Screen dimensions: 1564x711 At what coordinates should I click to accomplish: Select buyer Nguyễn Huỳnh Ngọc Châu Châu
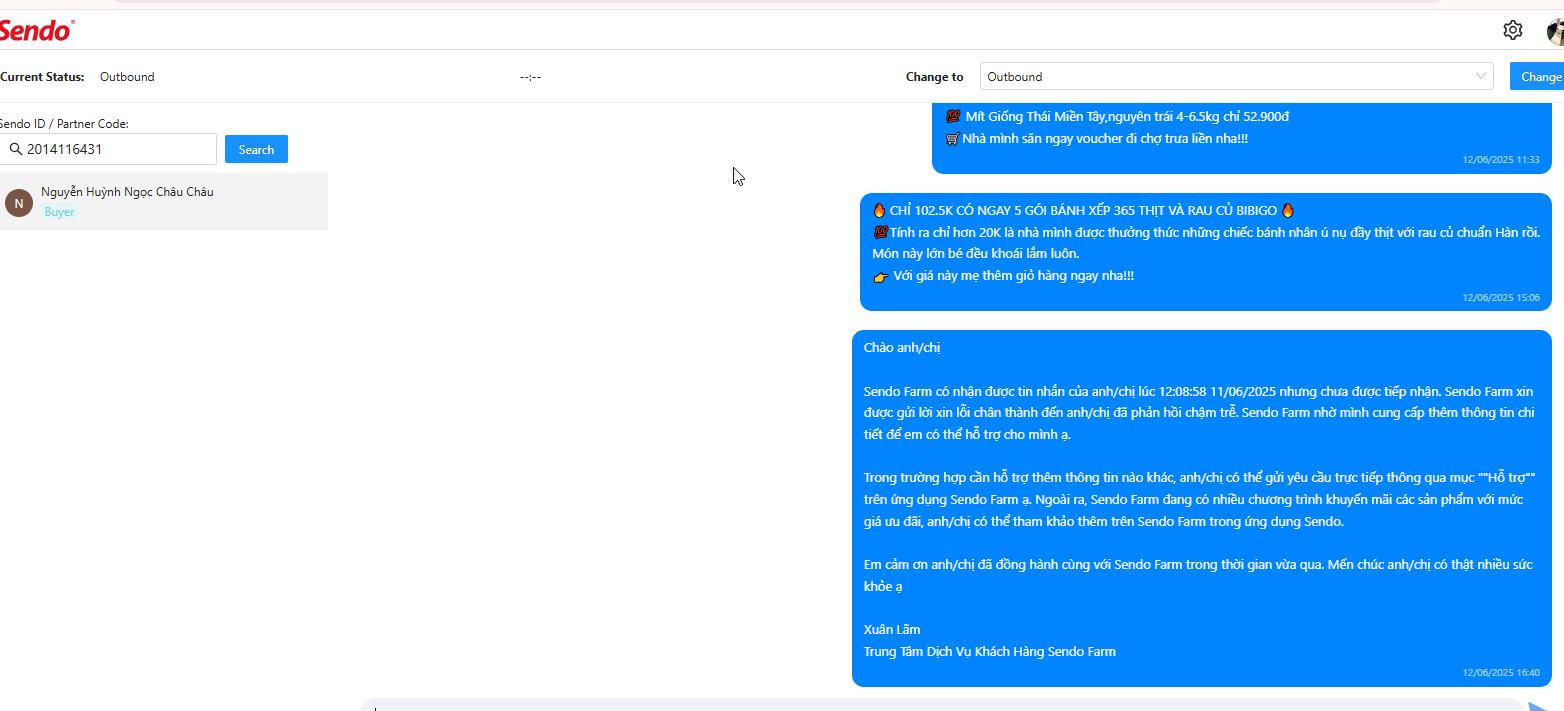coord(164,201)
